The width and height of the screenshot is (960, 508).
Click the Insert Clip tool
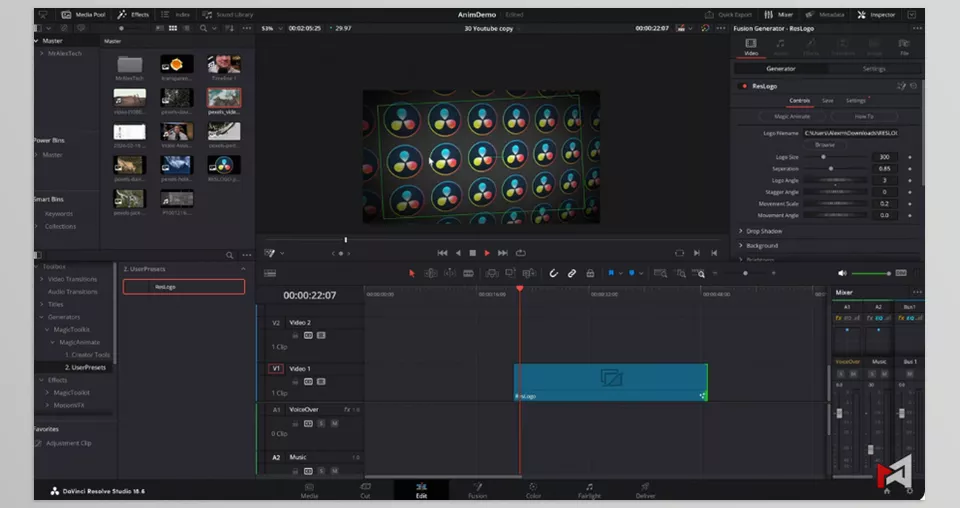[x=492, y=274]
